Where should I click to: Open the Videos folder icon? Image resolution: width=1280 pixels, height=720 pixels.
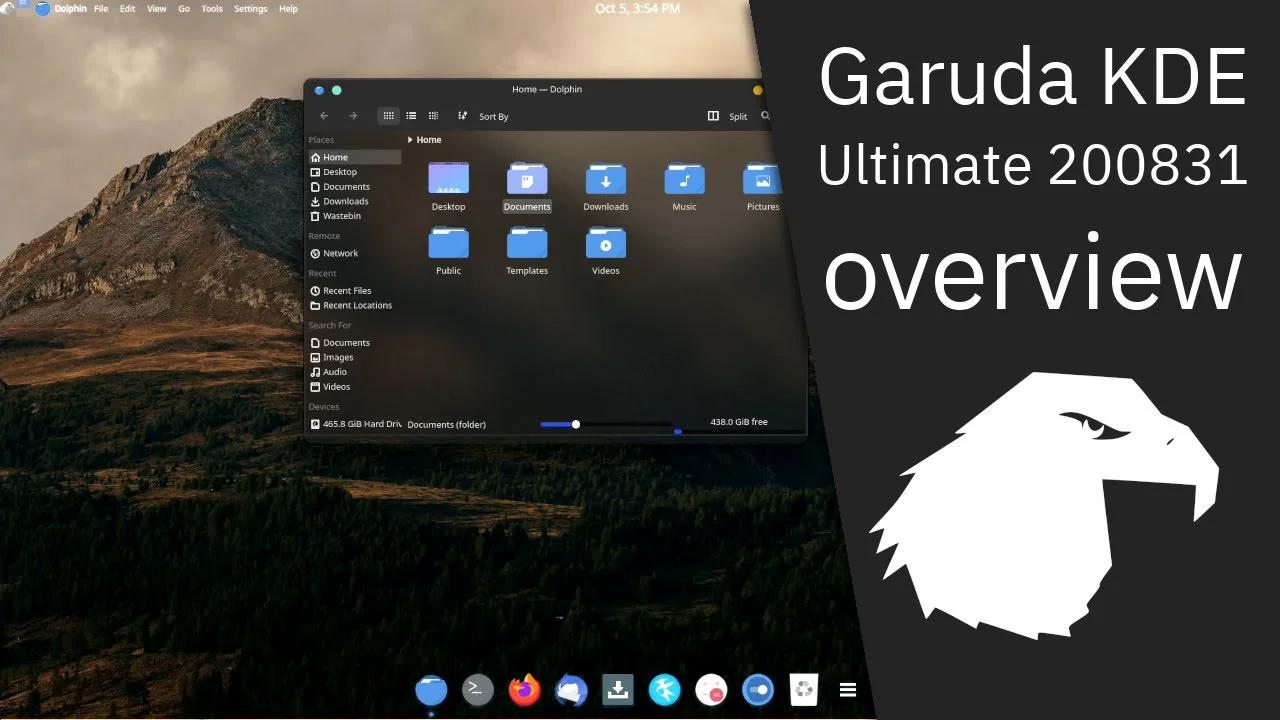click(x=606, y=250)
